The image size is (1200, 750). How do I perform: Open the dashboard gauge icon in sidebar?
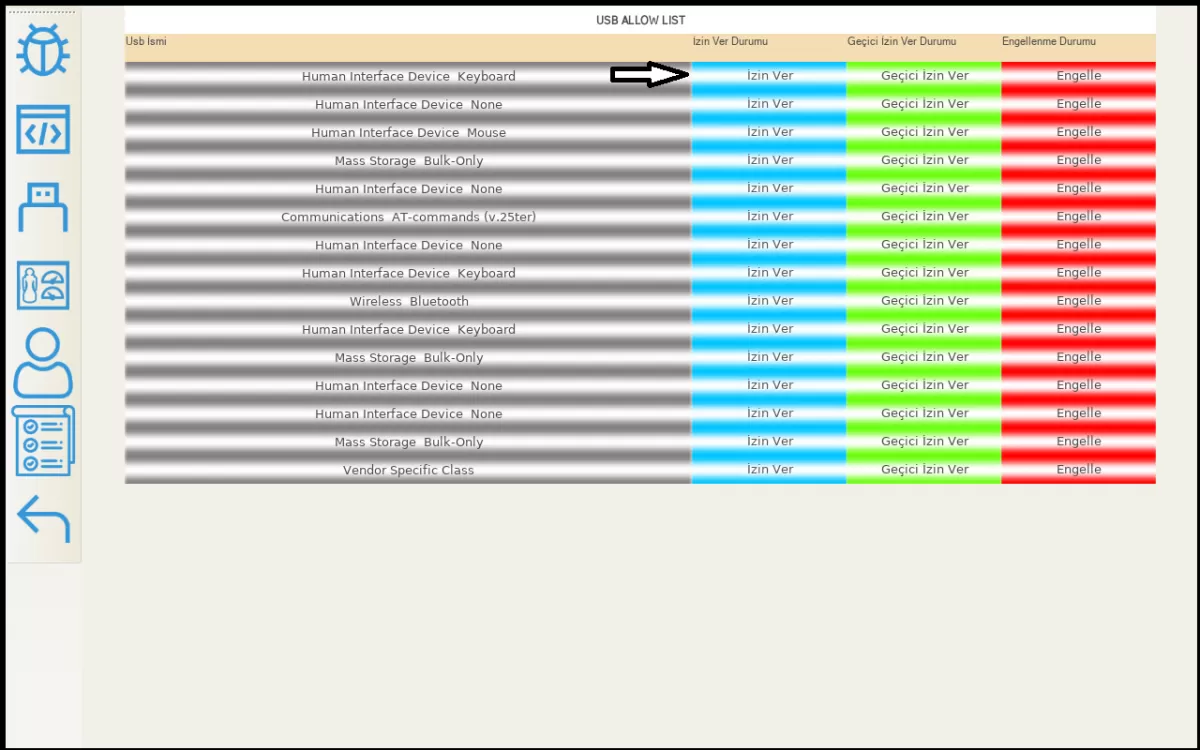coord(43,286)
